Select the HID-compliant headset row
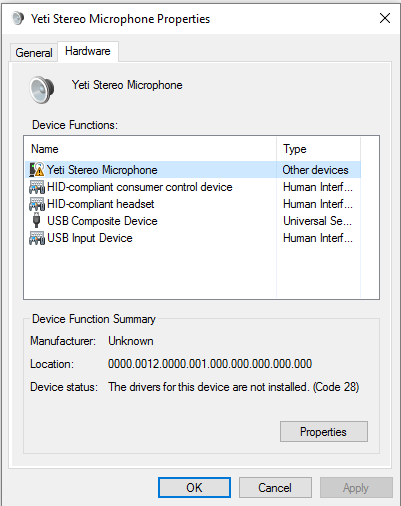Screen dimensions: 401x506 pyautogui.click(x=193, y=204)
